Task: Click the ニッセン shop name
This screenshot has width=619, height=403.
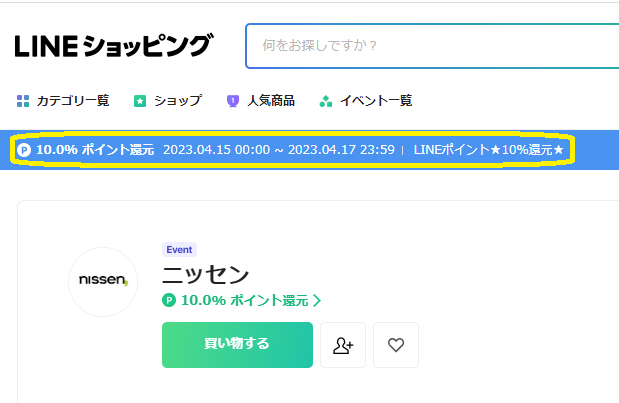Action: [205, 275]
